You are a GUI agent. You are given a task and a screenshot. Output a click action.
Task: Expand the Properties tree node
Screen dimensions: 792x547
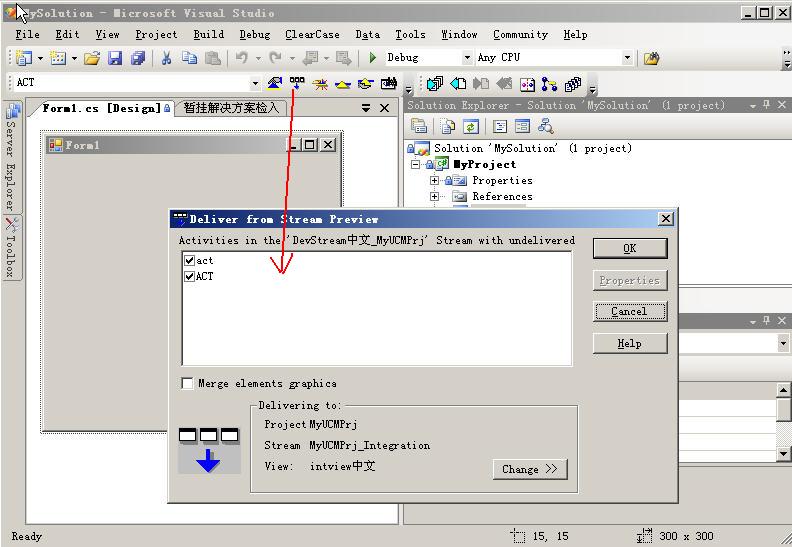tap(434, 180)
